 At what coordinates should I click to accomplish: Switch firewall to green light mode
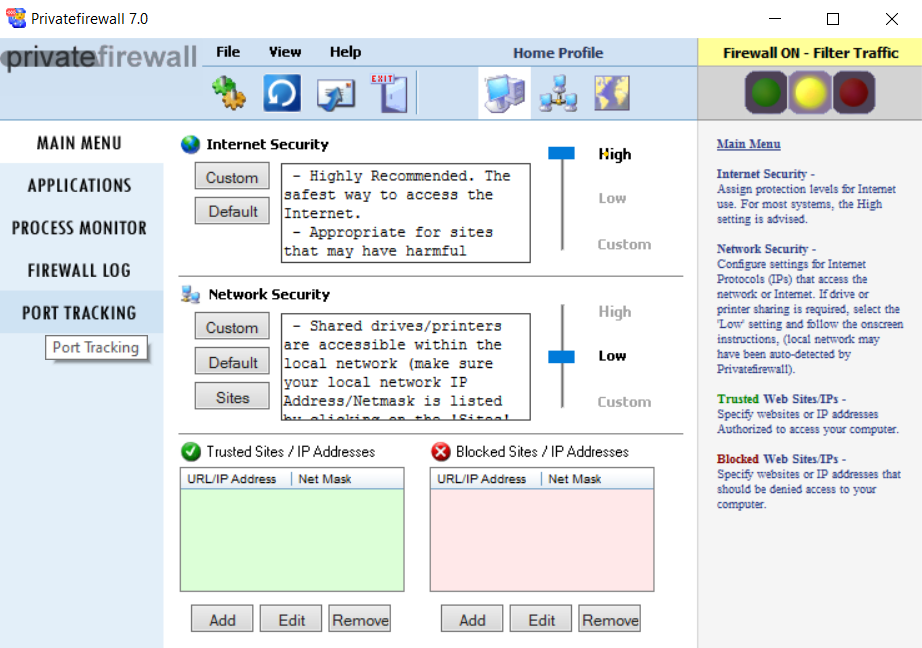click(766, 92)
